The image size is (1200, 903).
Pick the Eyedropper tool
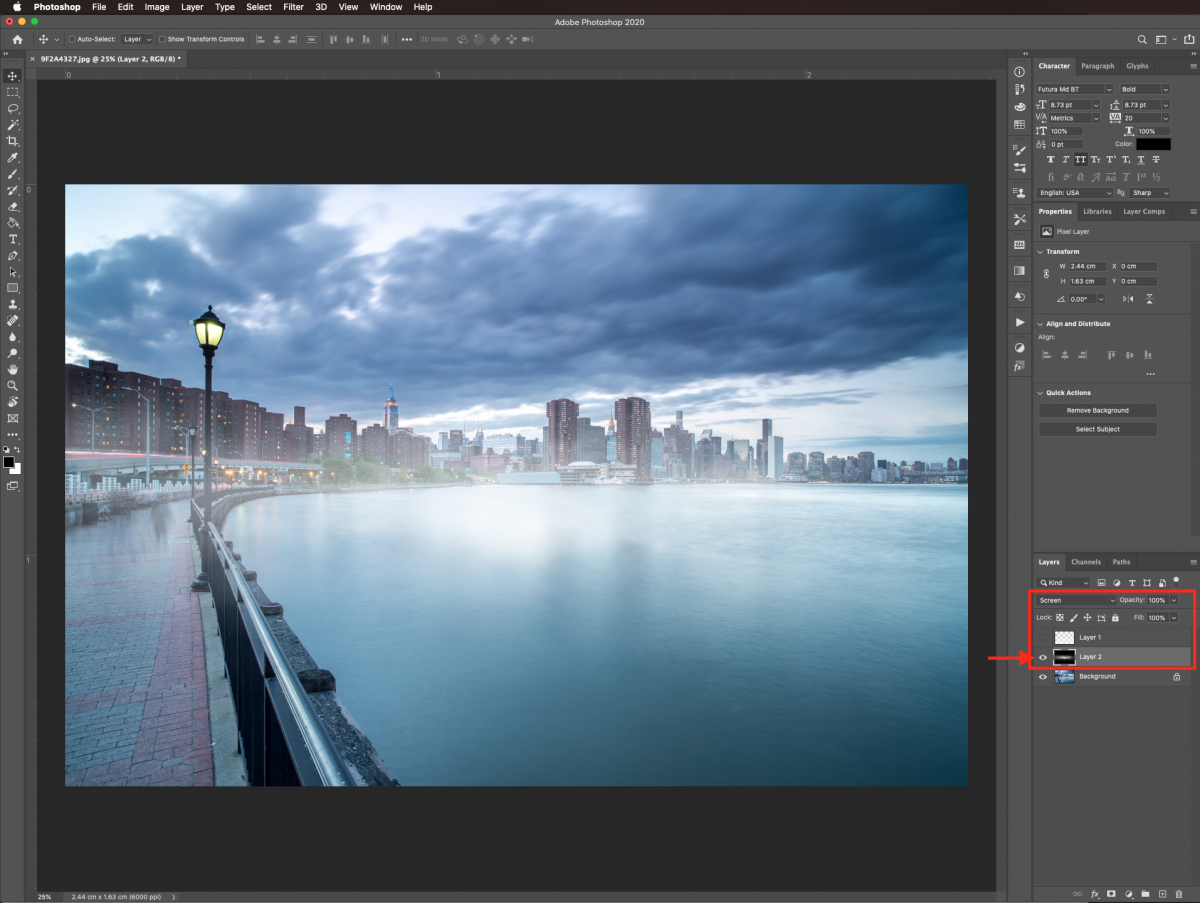(x=13, y=158)
